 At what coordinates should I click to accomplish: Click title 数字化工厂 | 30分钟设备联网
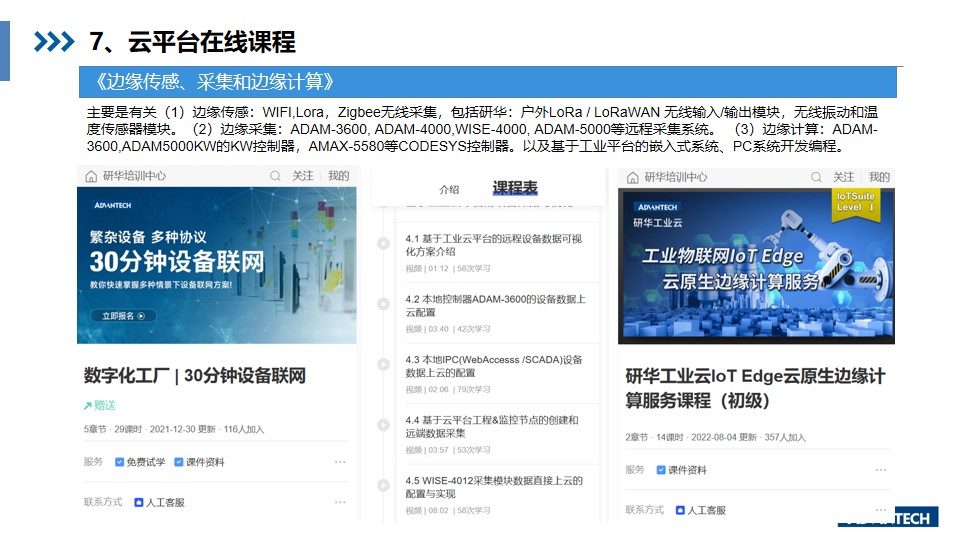pyautogui.click(x=195, y=375)
